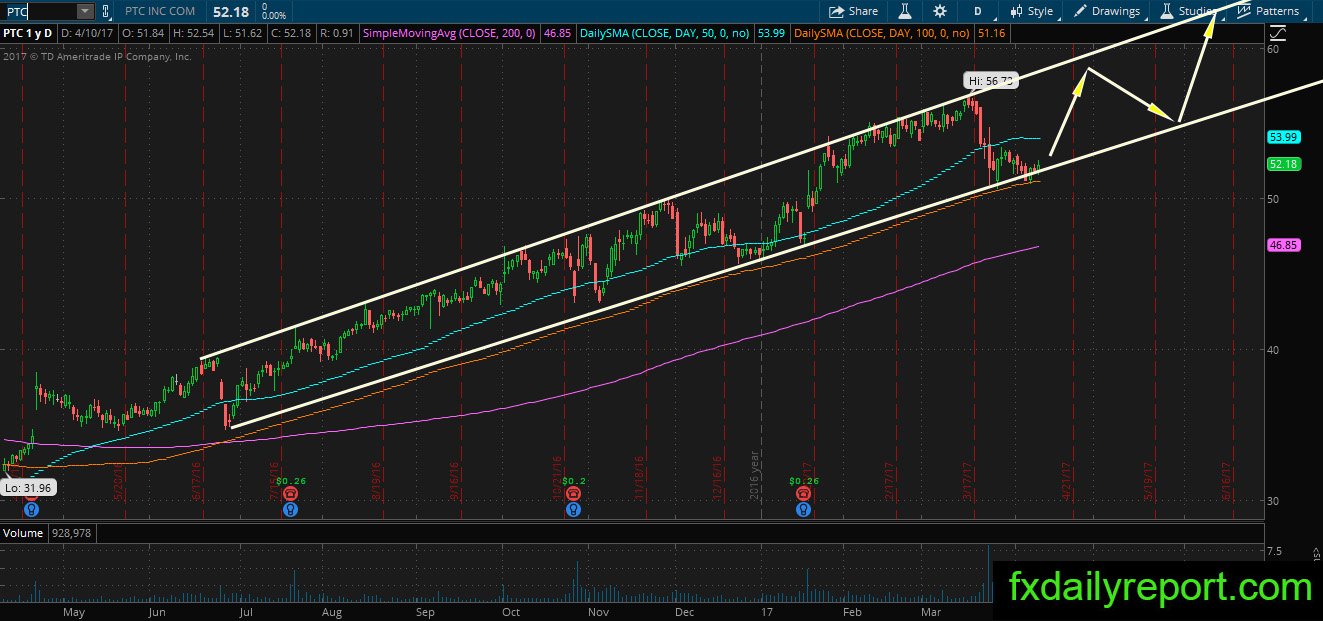Click the 0.00% change value

point(272,16)
